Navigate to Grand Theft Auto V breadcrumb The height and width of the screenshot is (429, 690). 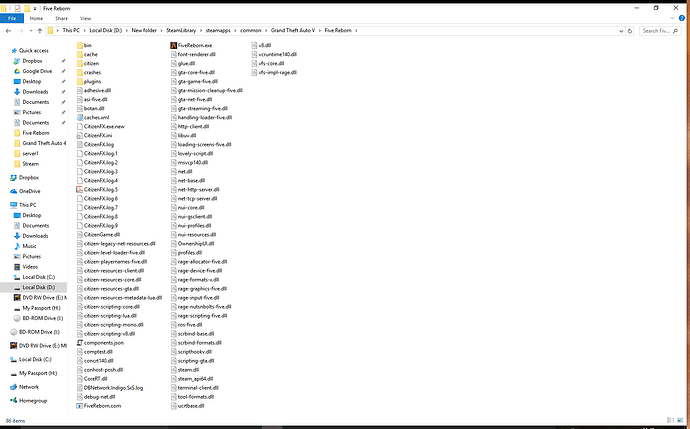pos(293,31)
